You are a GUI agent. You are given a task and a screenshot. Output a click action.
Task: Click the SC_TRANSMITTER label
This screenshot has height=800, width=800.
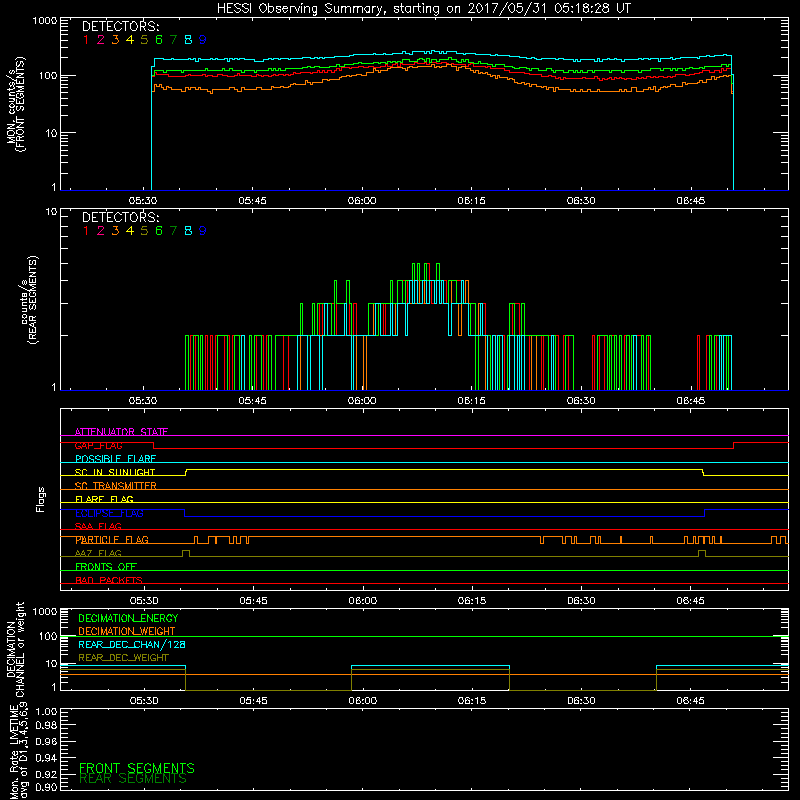pos(116,486)
